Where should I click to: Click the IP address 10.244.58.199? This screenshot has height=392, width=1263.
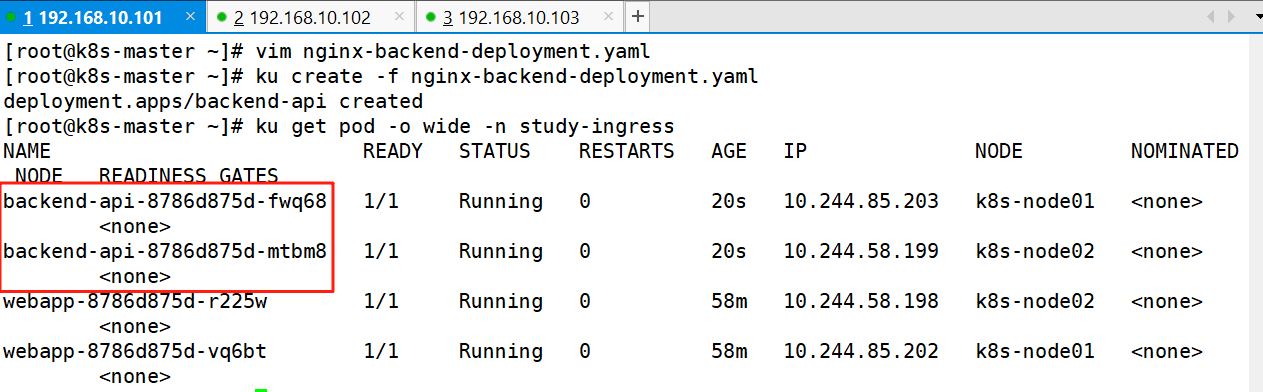[861, 252]
